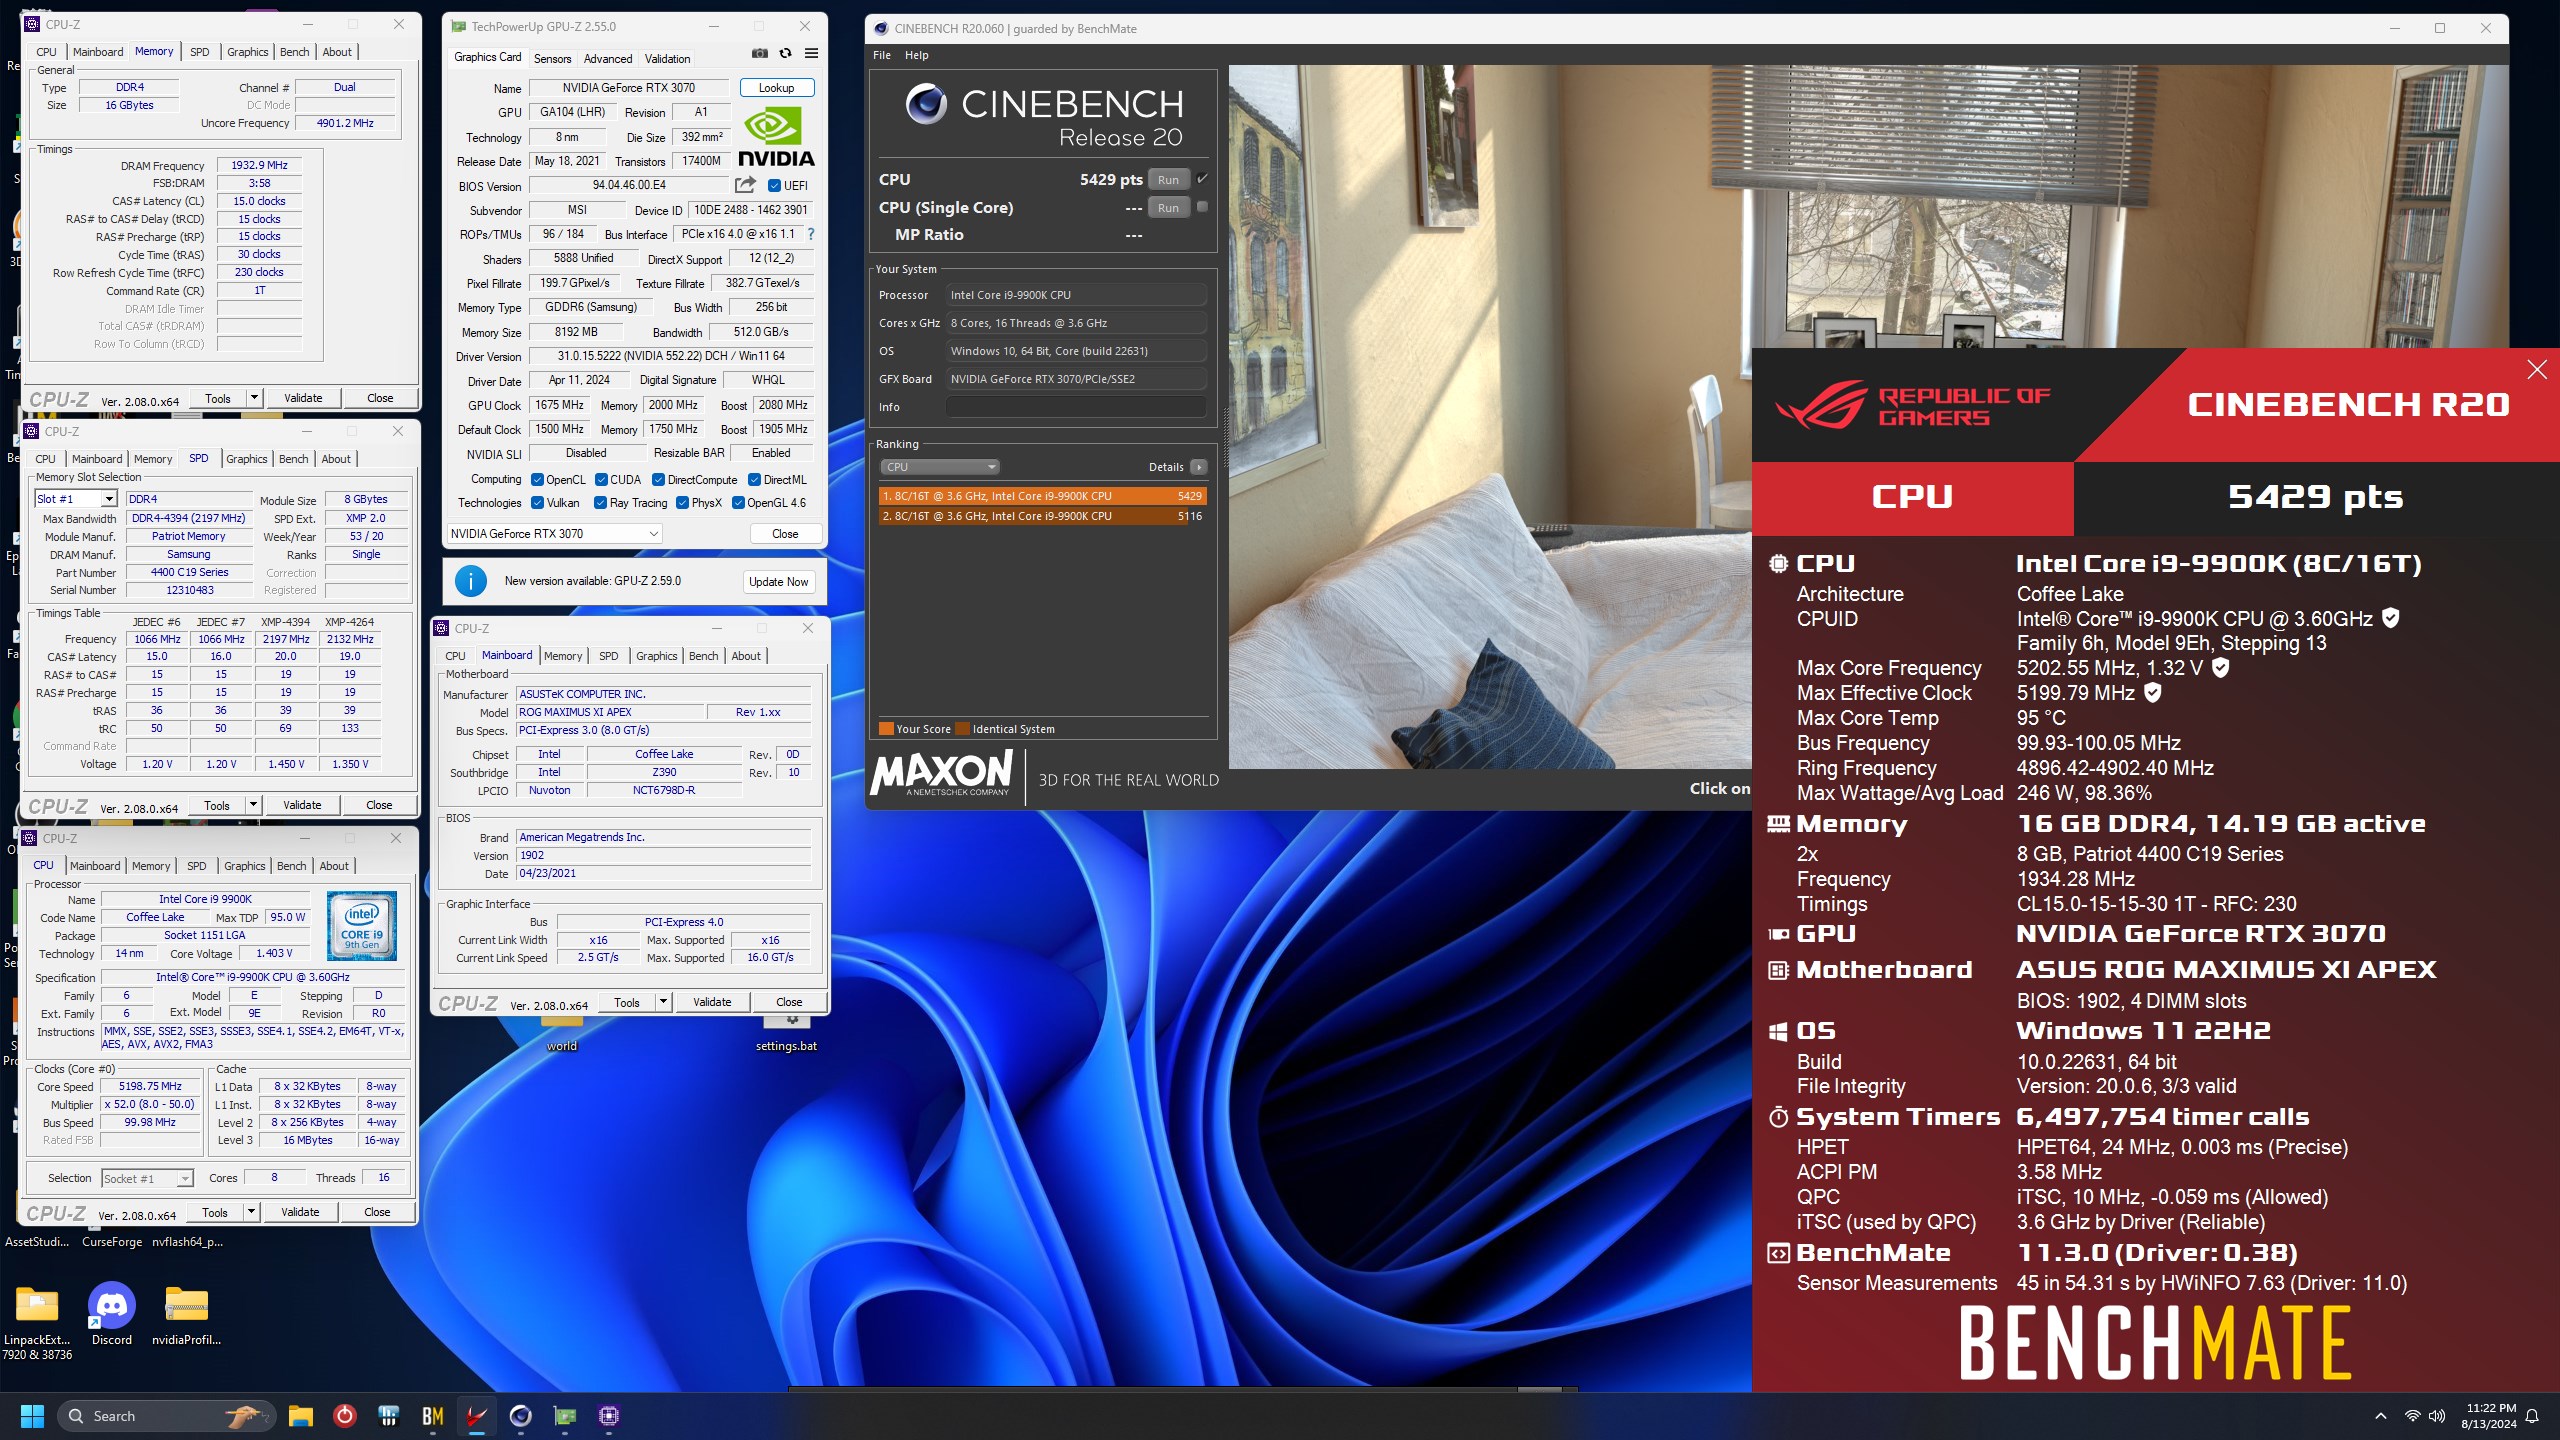Toggle the Ray Tracing checkbox
2560x1440 pixels.
600,503
